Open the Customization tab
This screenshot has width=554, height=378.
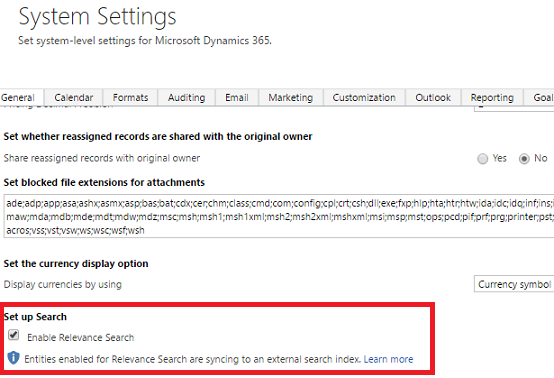point(364,98)
